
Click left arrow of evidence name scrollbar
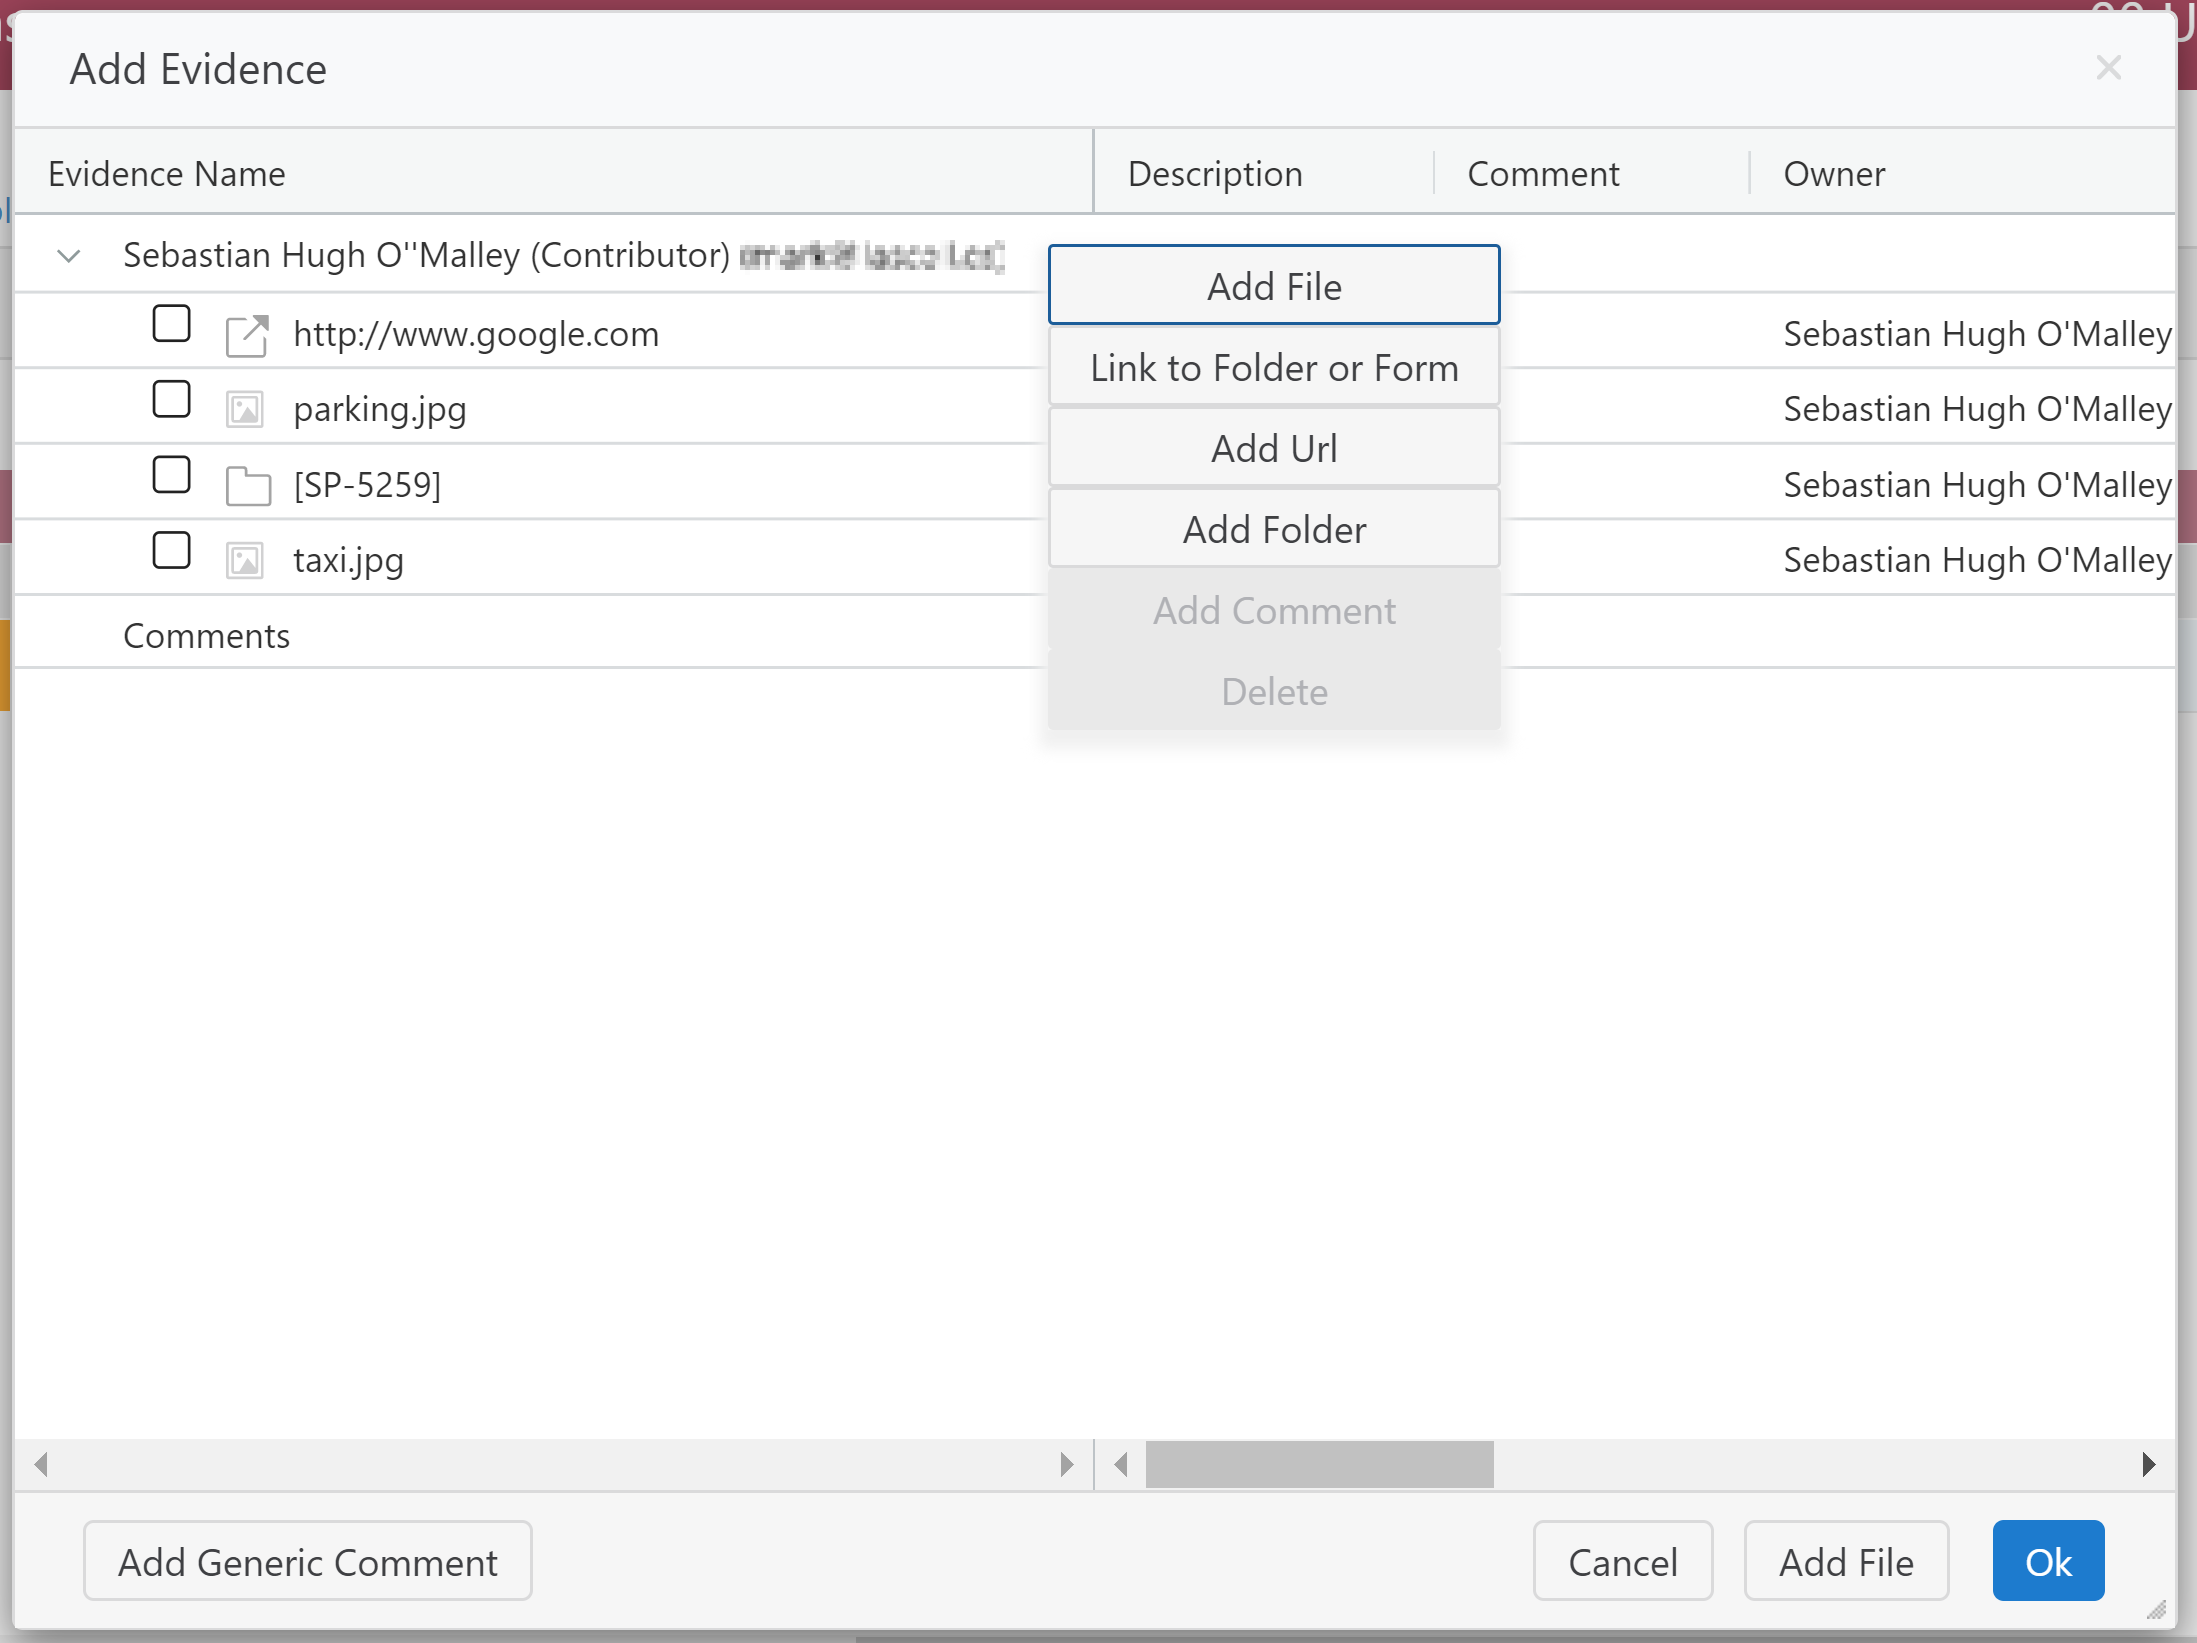(x=41, y=1465)
